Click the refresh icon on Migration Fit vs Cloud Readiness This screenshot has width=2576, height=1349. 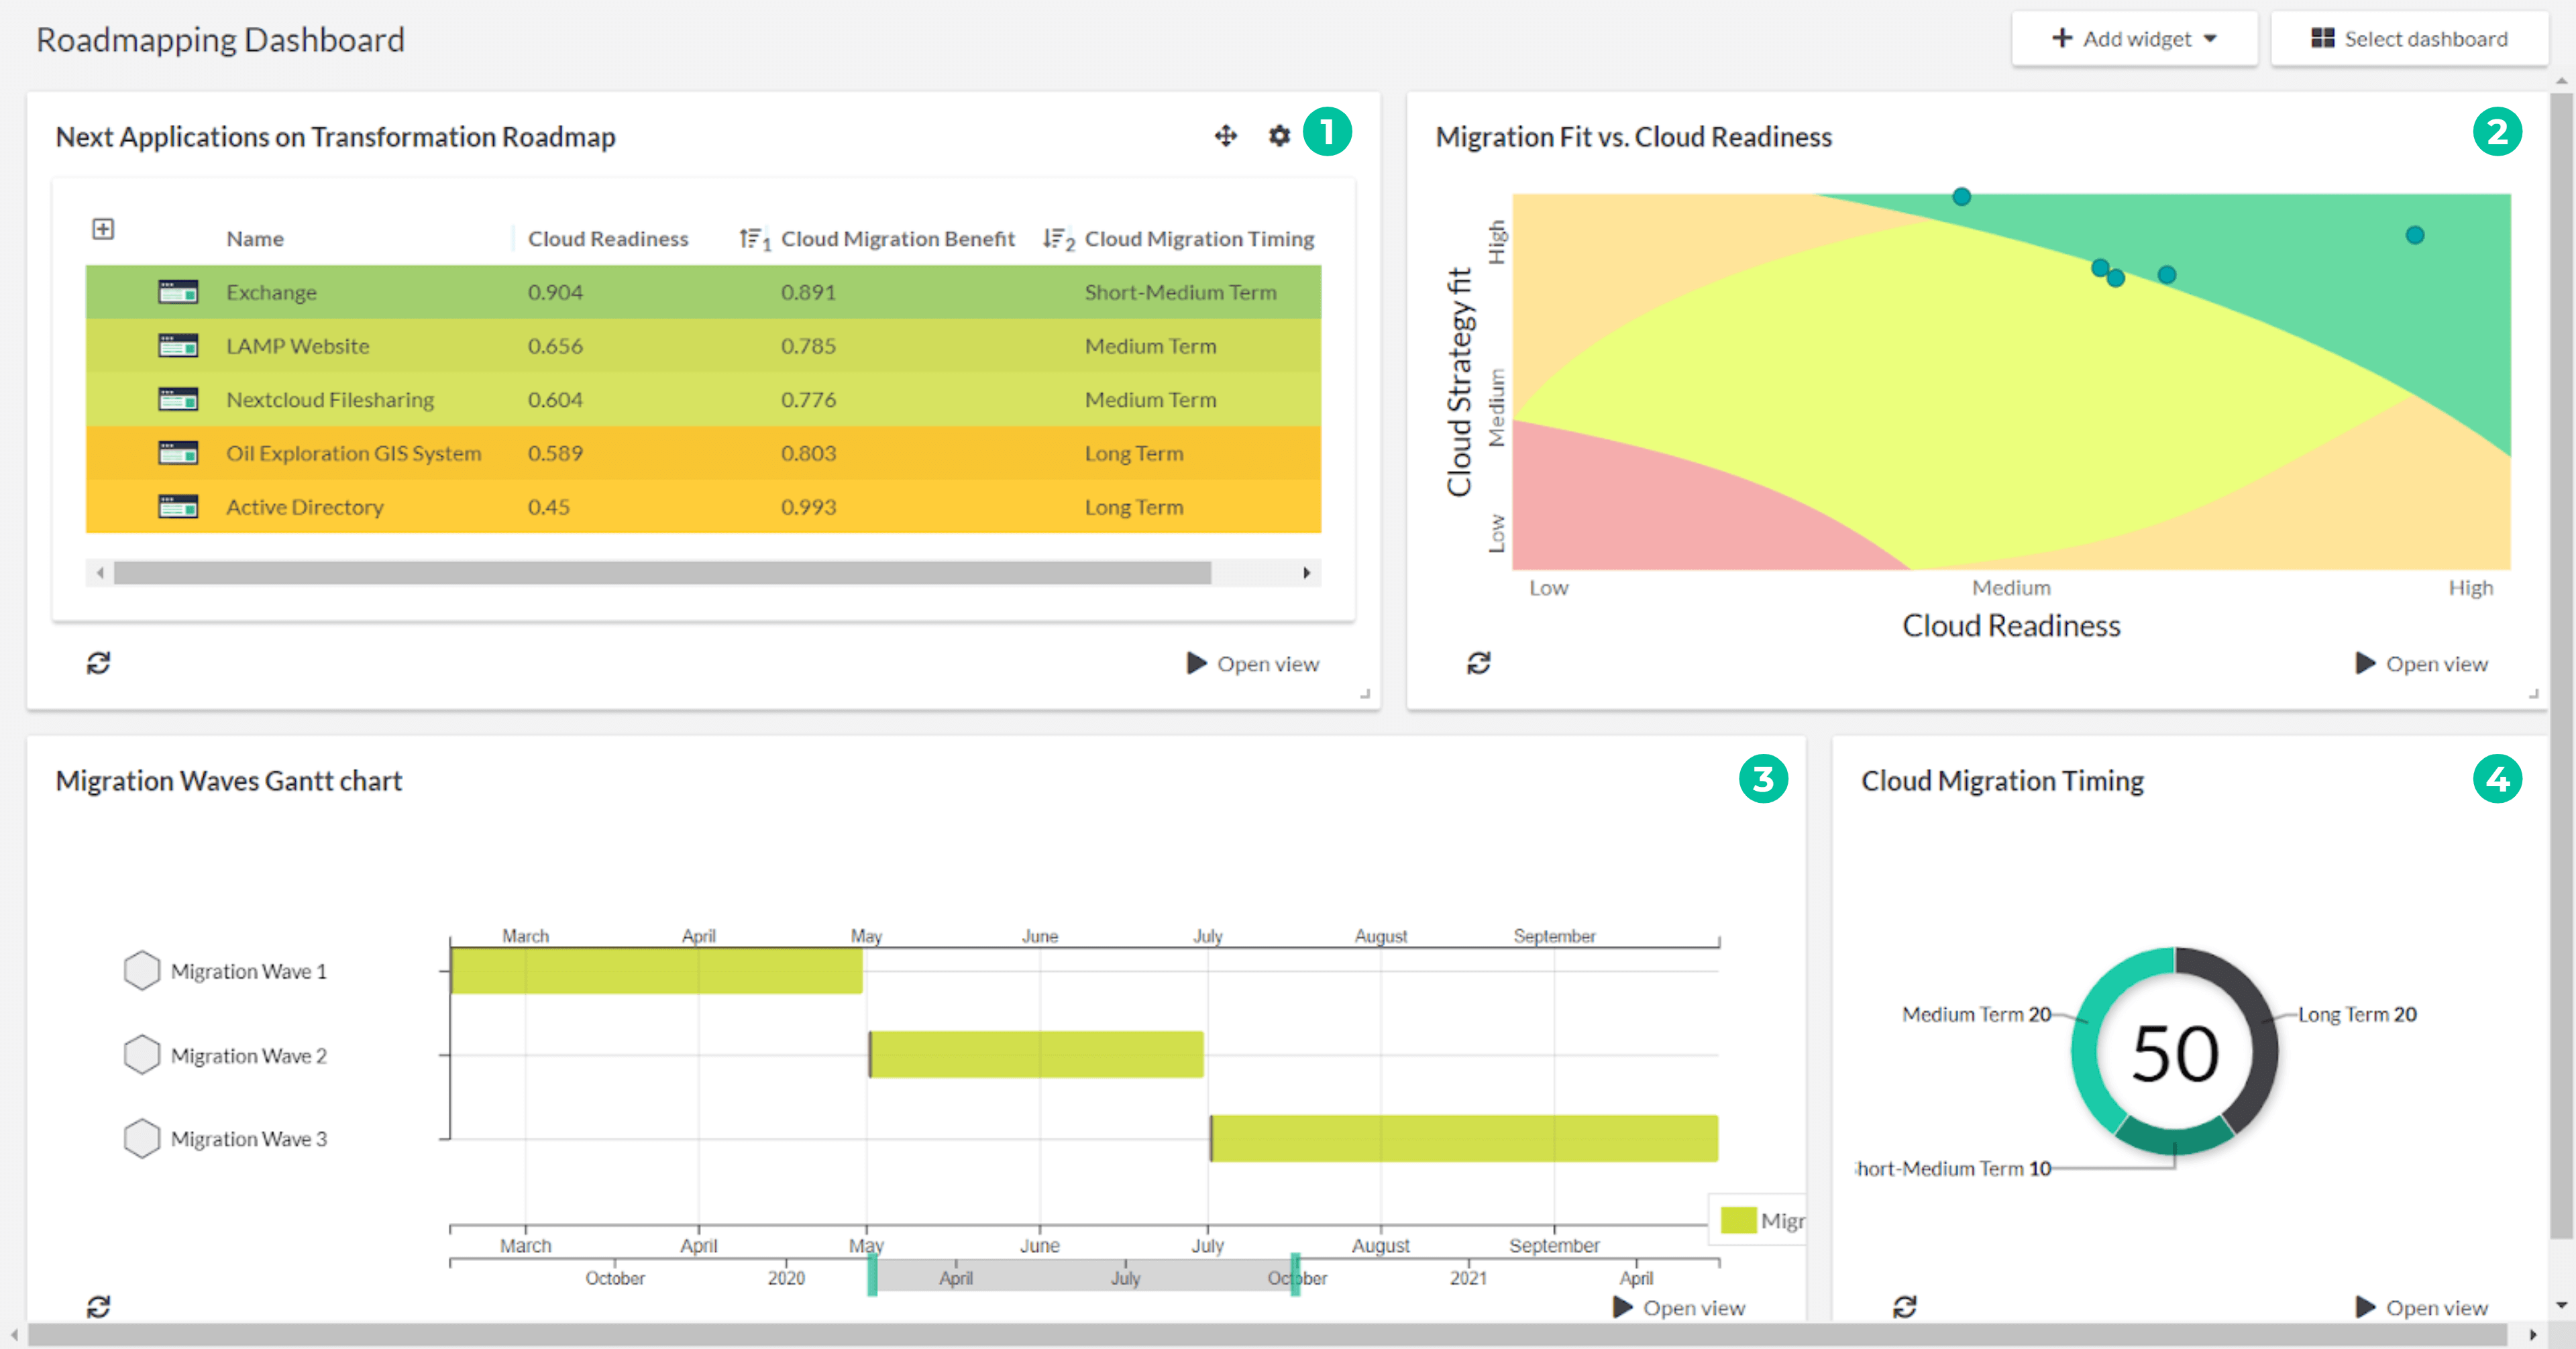pyautogui.click(x=1477, y=663)
